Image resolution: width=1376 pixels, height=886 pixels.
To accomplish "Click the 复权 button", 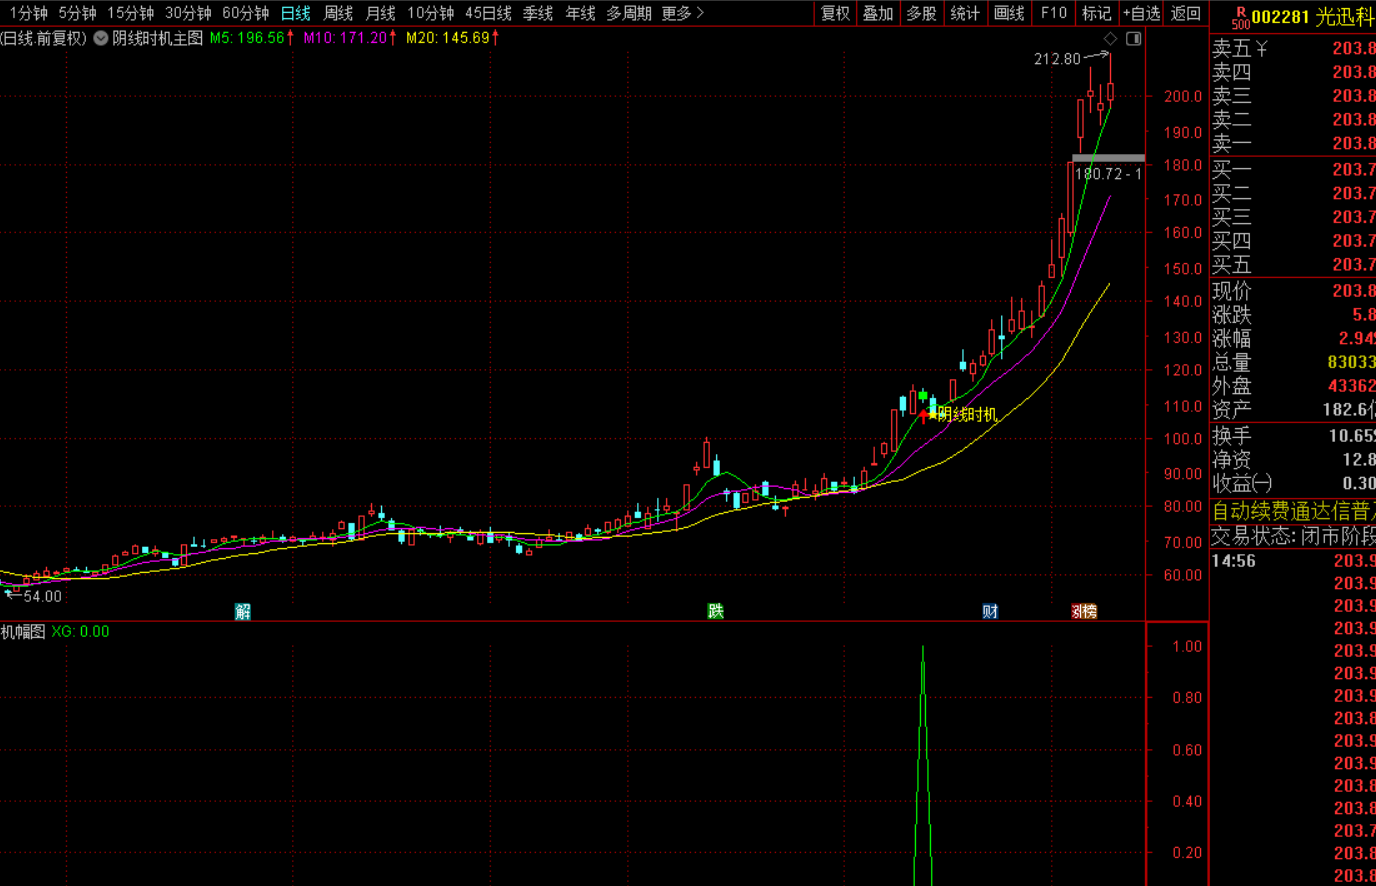I will click(835, 13).
